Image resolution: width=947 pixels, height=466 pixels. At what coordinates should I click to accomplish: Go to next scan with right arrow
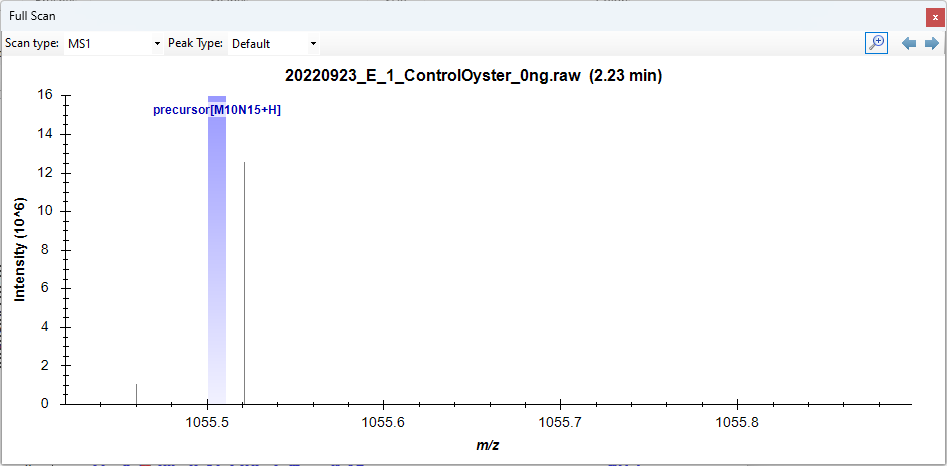point(931,43)
